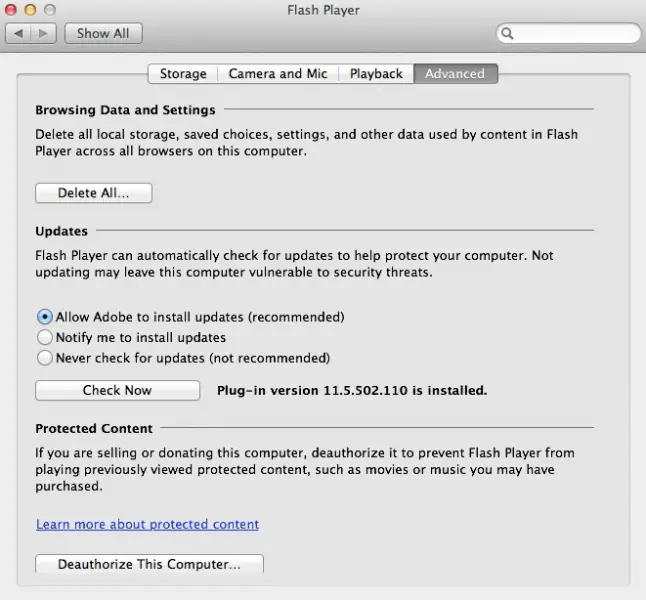Switch to the Playback tab
This screenshot has height=600, width=646.
376,74
